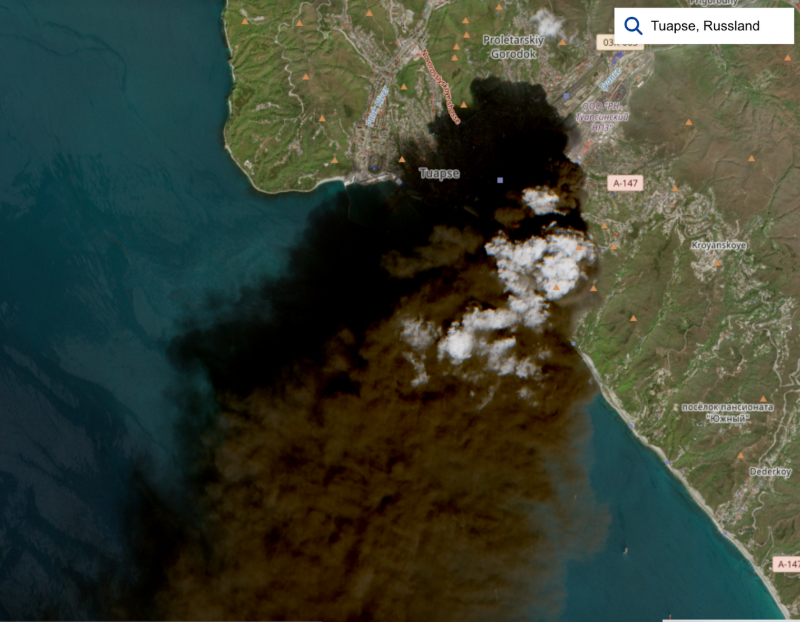Click the A-147 road shield near Tuapse refinery

(625, 183)
